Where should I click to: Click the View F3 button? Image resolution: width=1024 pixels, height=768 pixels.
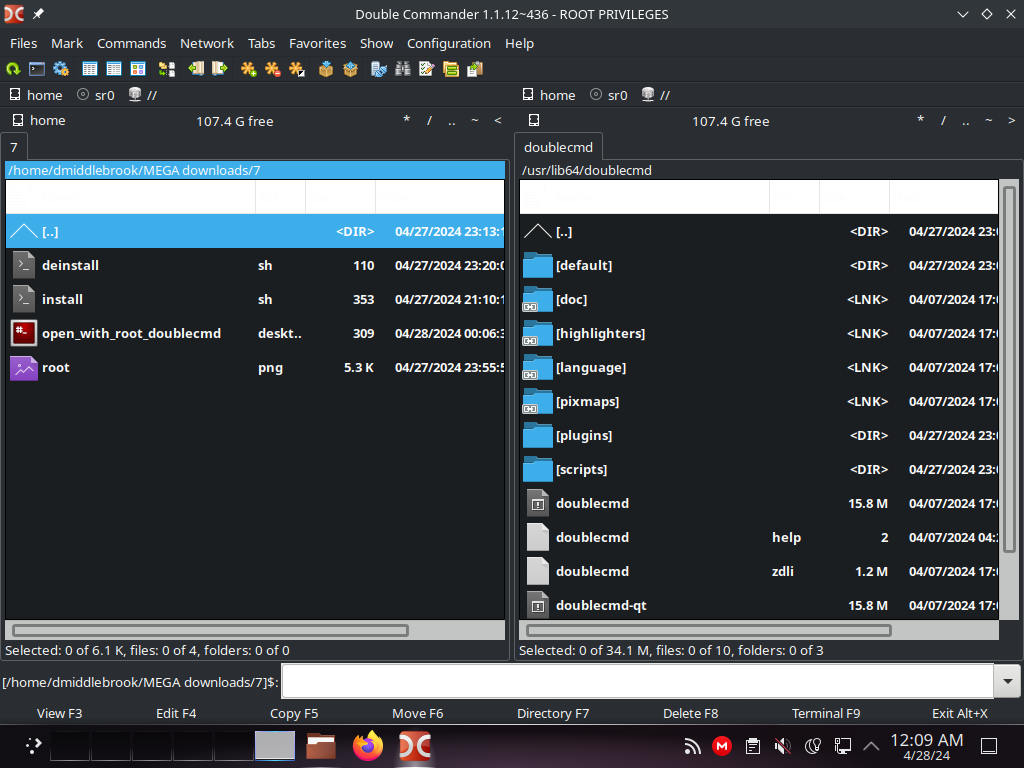tap(59, 713)
